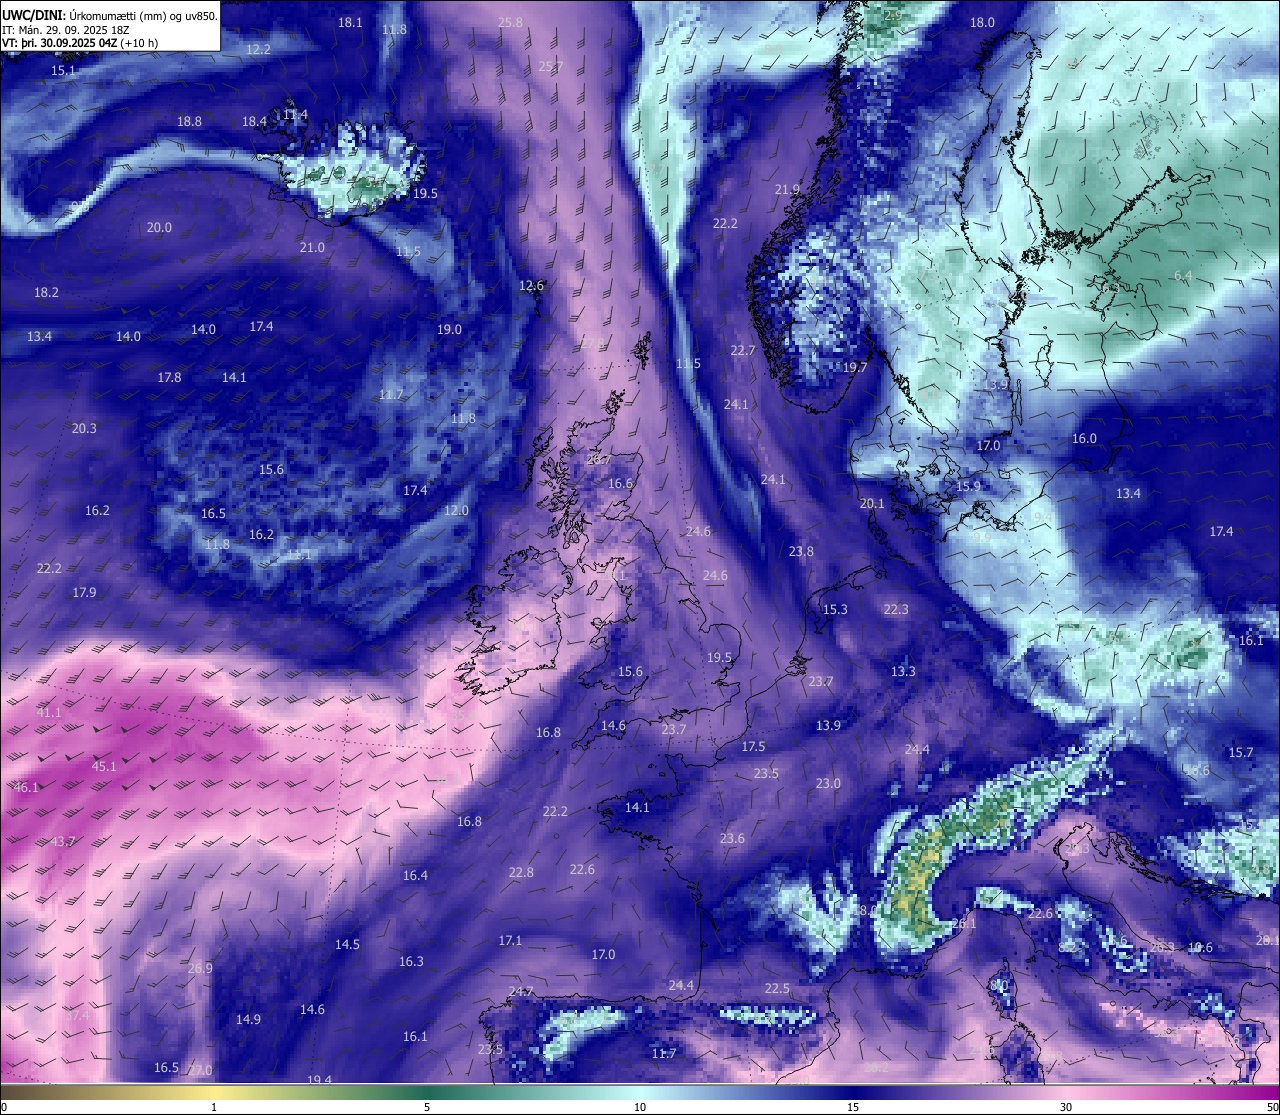
Task: Click the 12.6 value label
Action: [x=531, y=285]
